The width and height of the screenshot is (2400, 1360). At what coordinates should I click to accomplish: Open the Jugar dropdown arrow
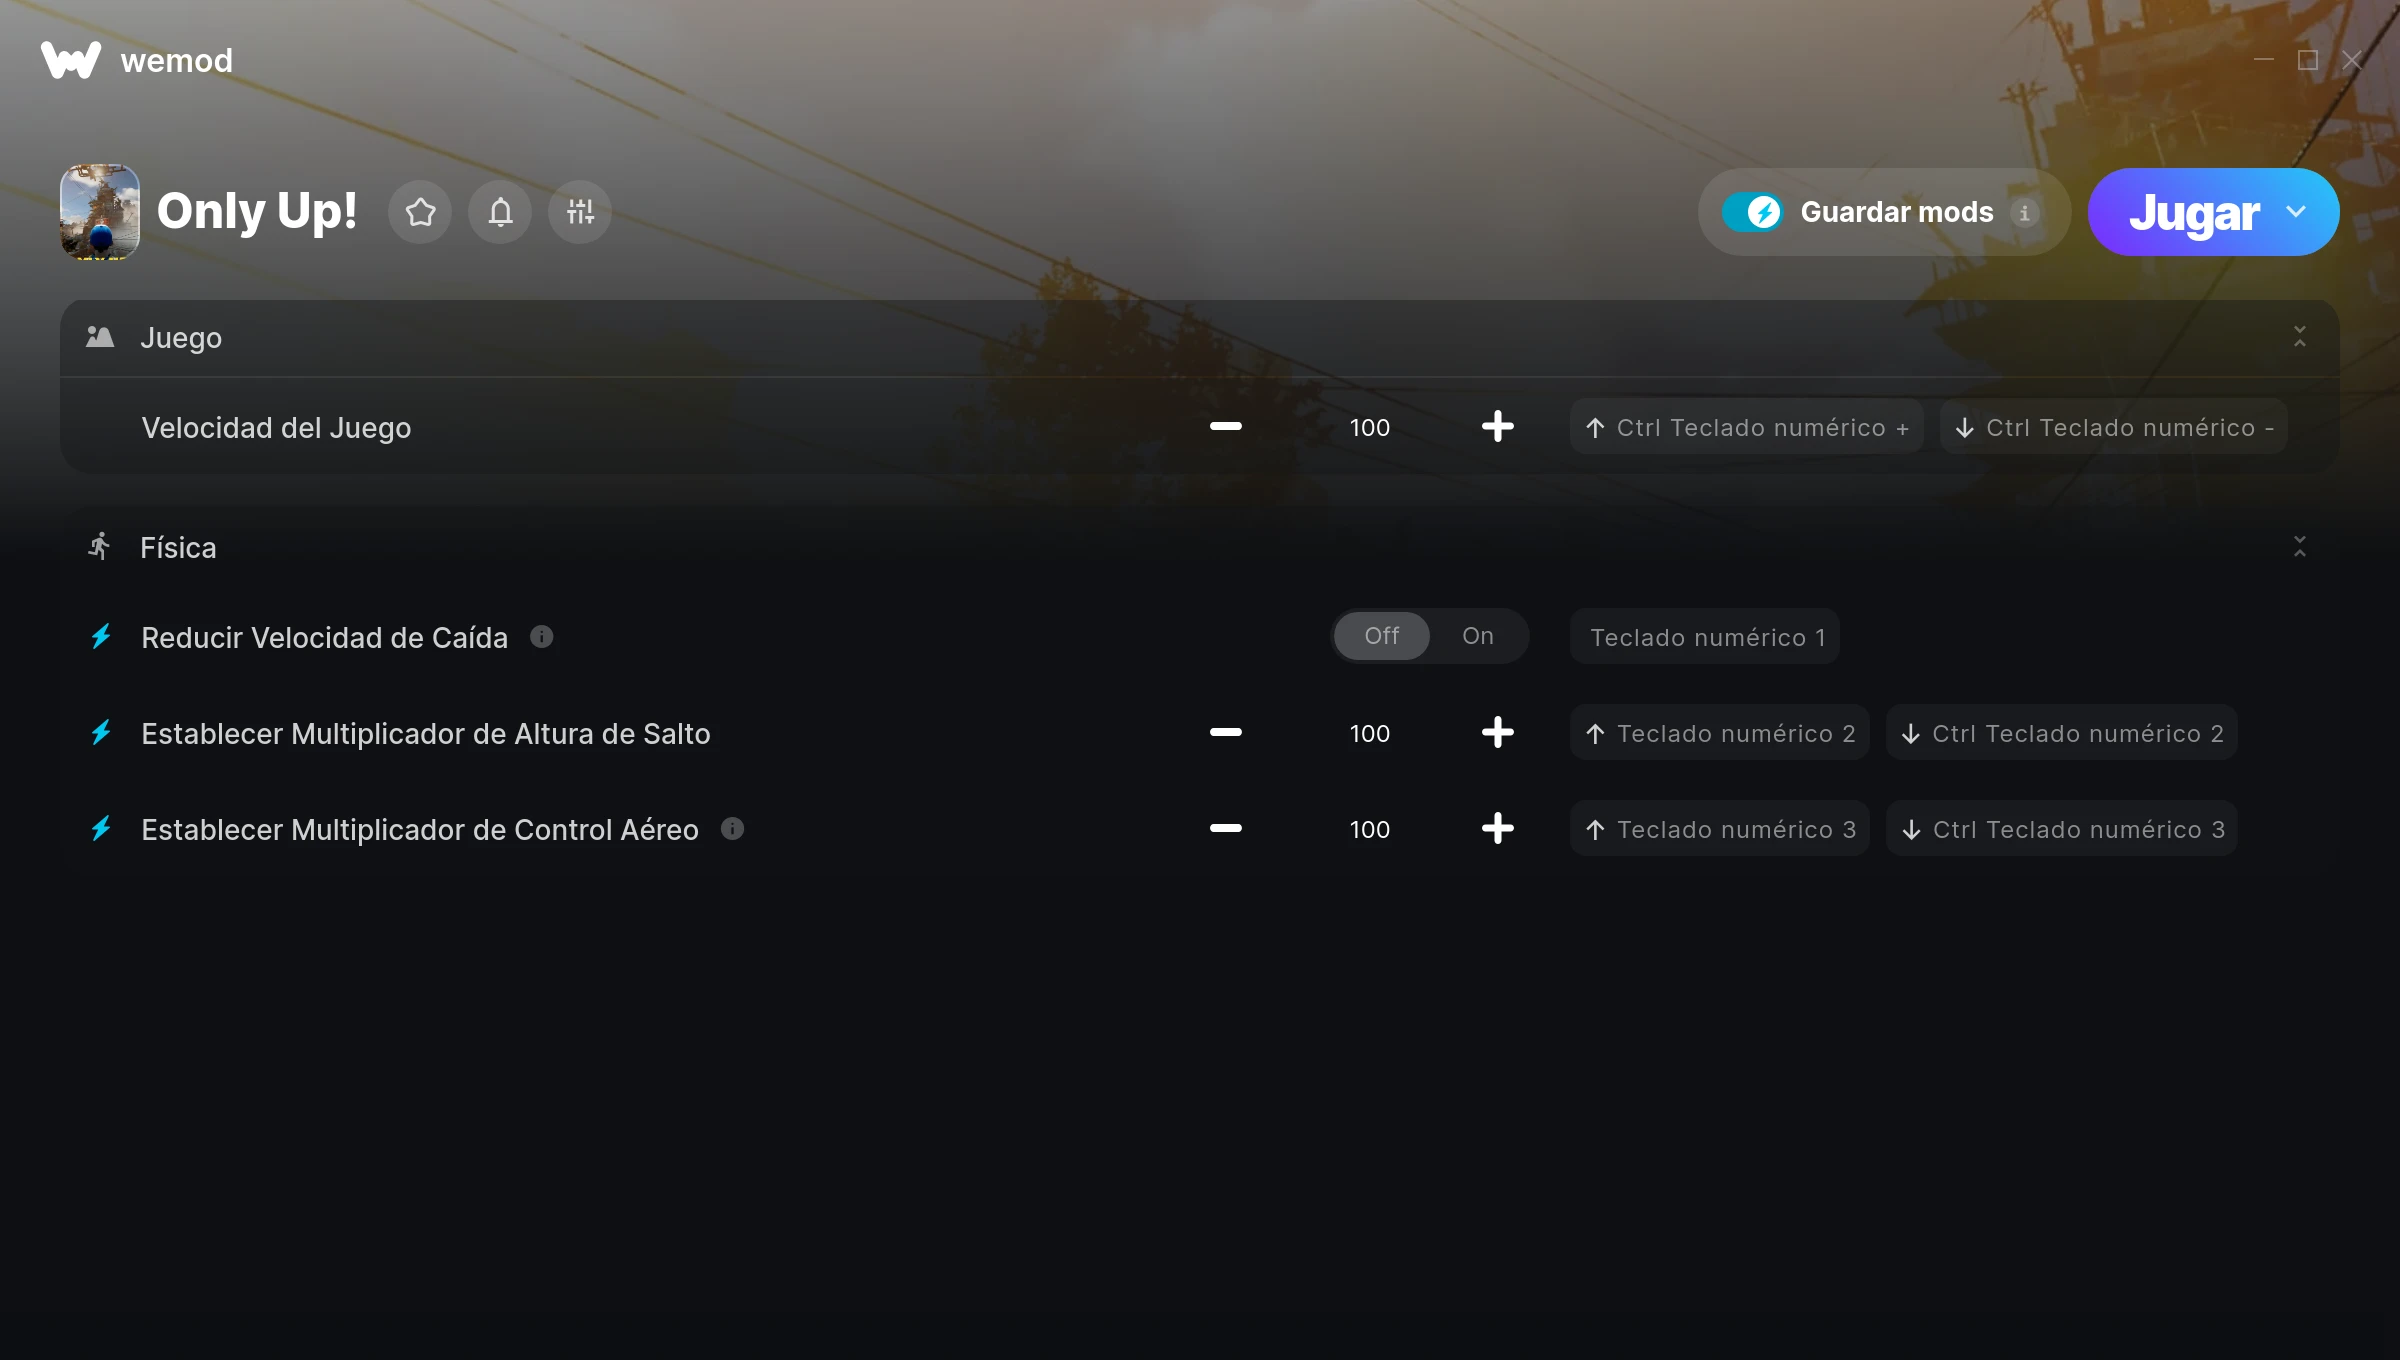[2296, 212]
